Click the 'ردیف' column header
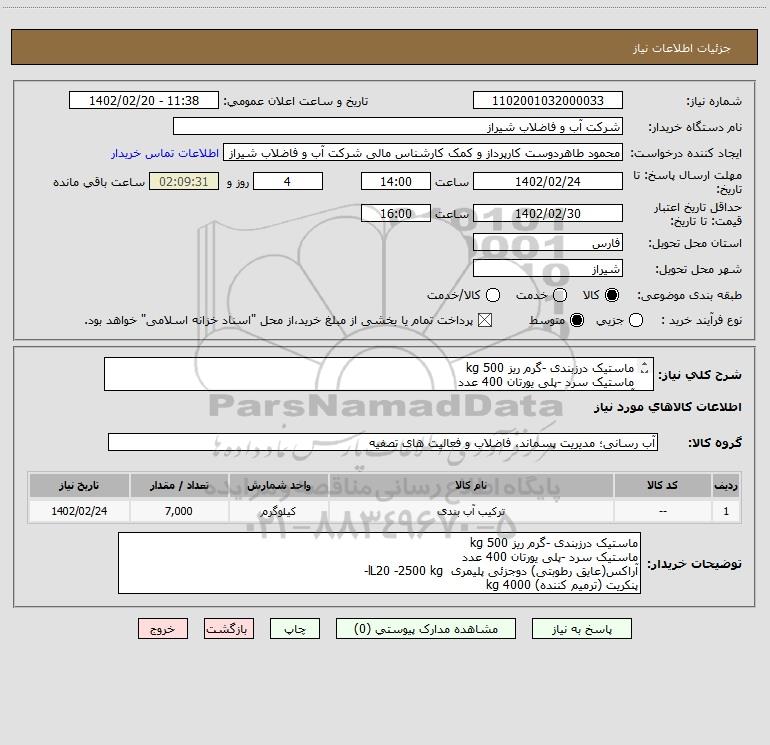The height and width of the screenshot is (745, 770). (x=726, y=485)
